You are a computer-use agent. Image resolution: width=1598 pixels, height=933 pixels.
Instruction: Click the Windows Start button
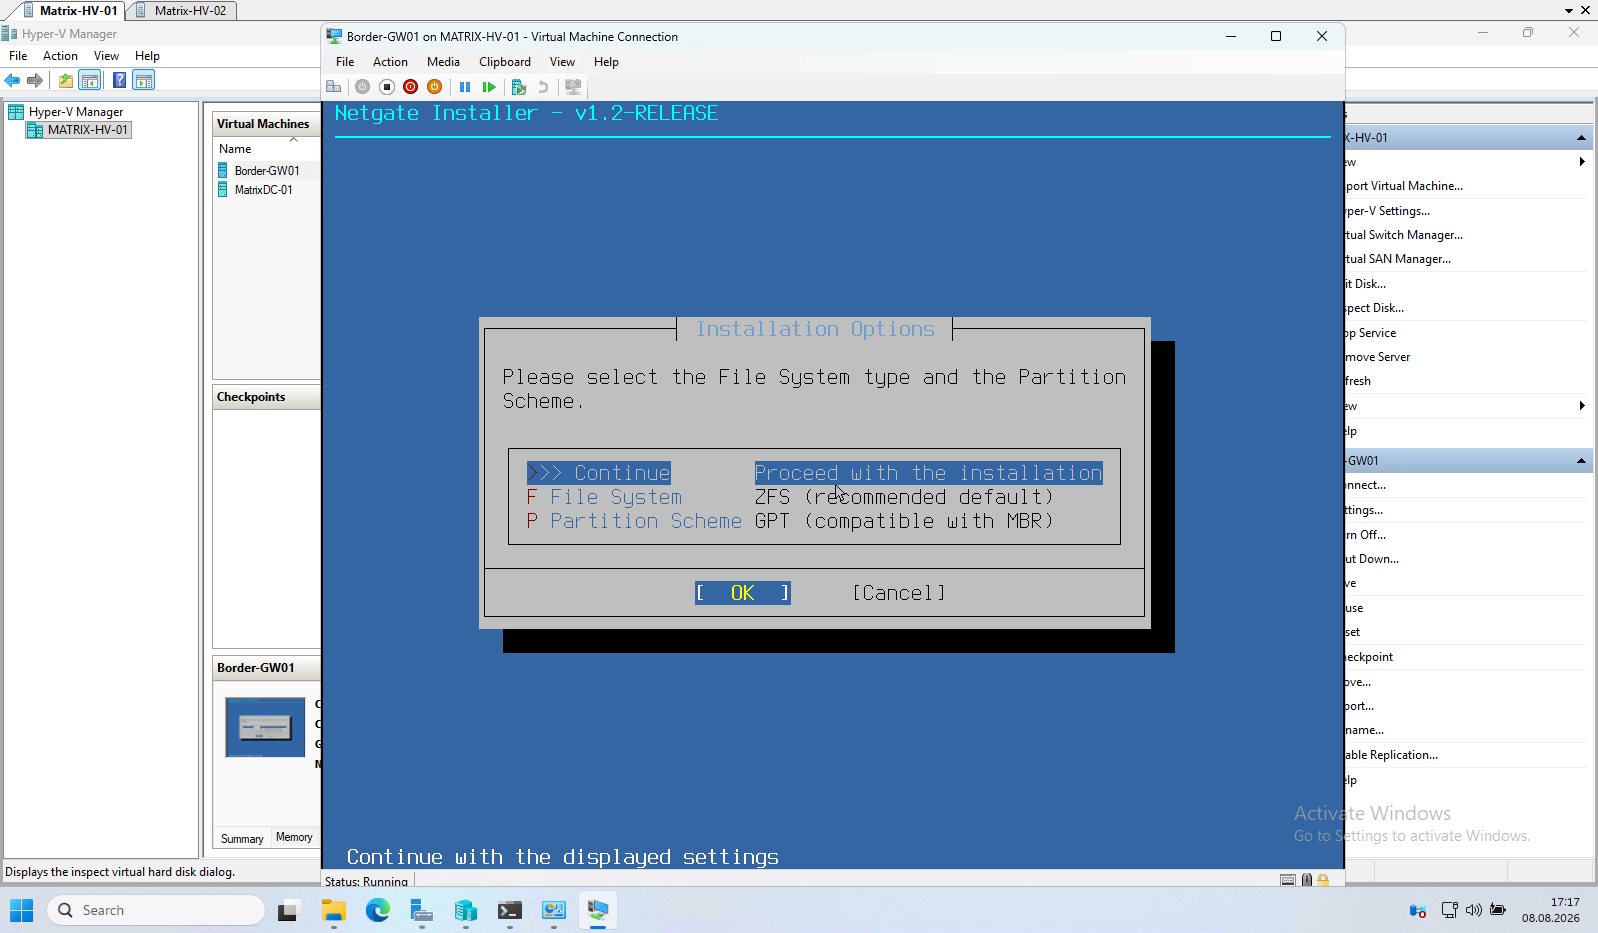click(22, 910)
